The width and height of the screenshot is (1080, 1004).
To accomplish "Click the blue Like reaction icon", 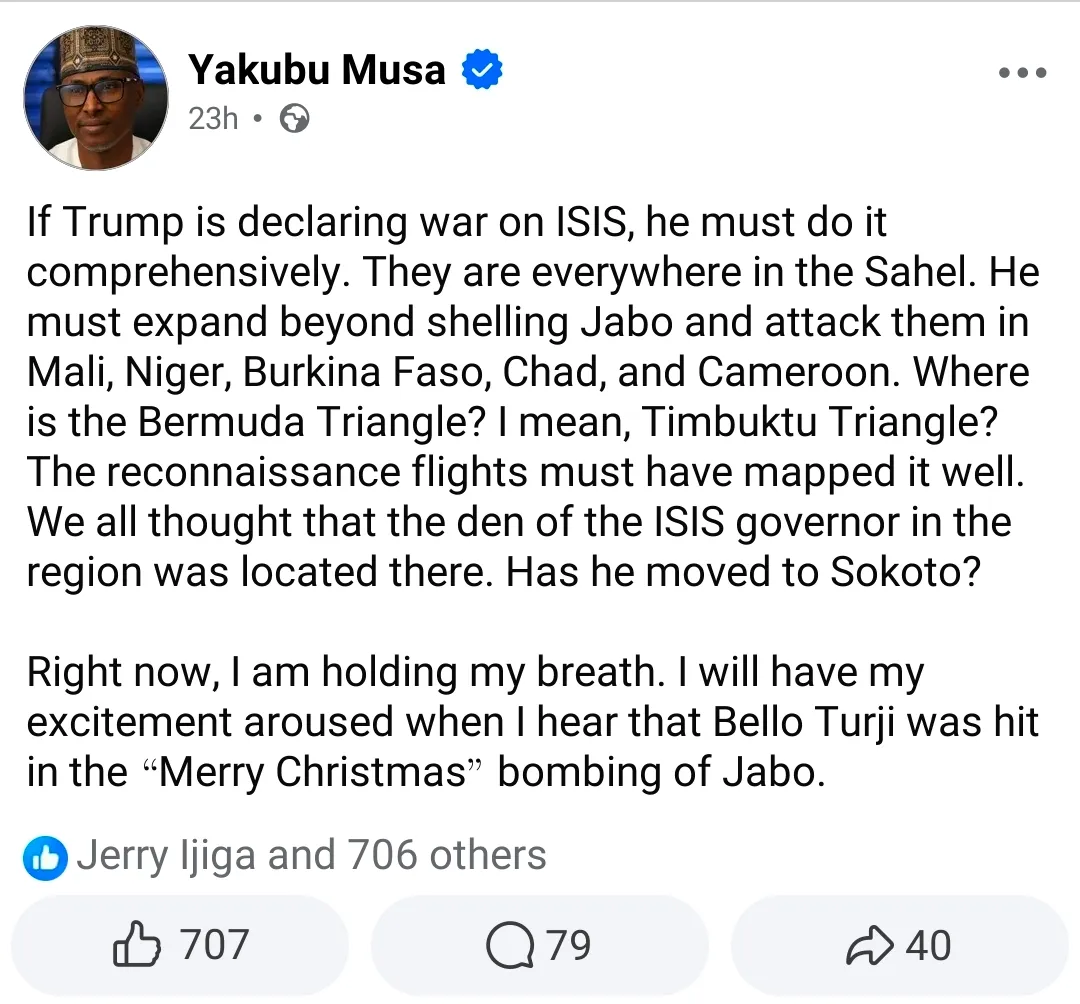I will point(46,857).
